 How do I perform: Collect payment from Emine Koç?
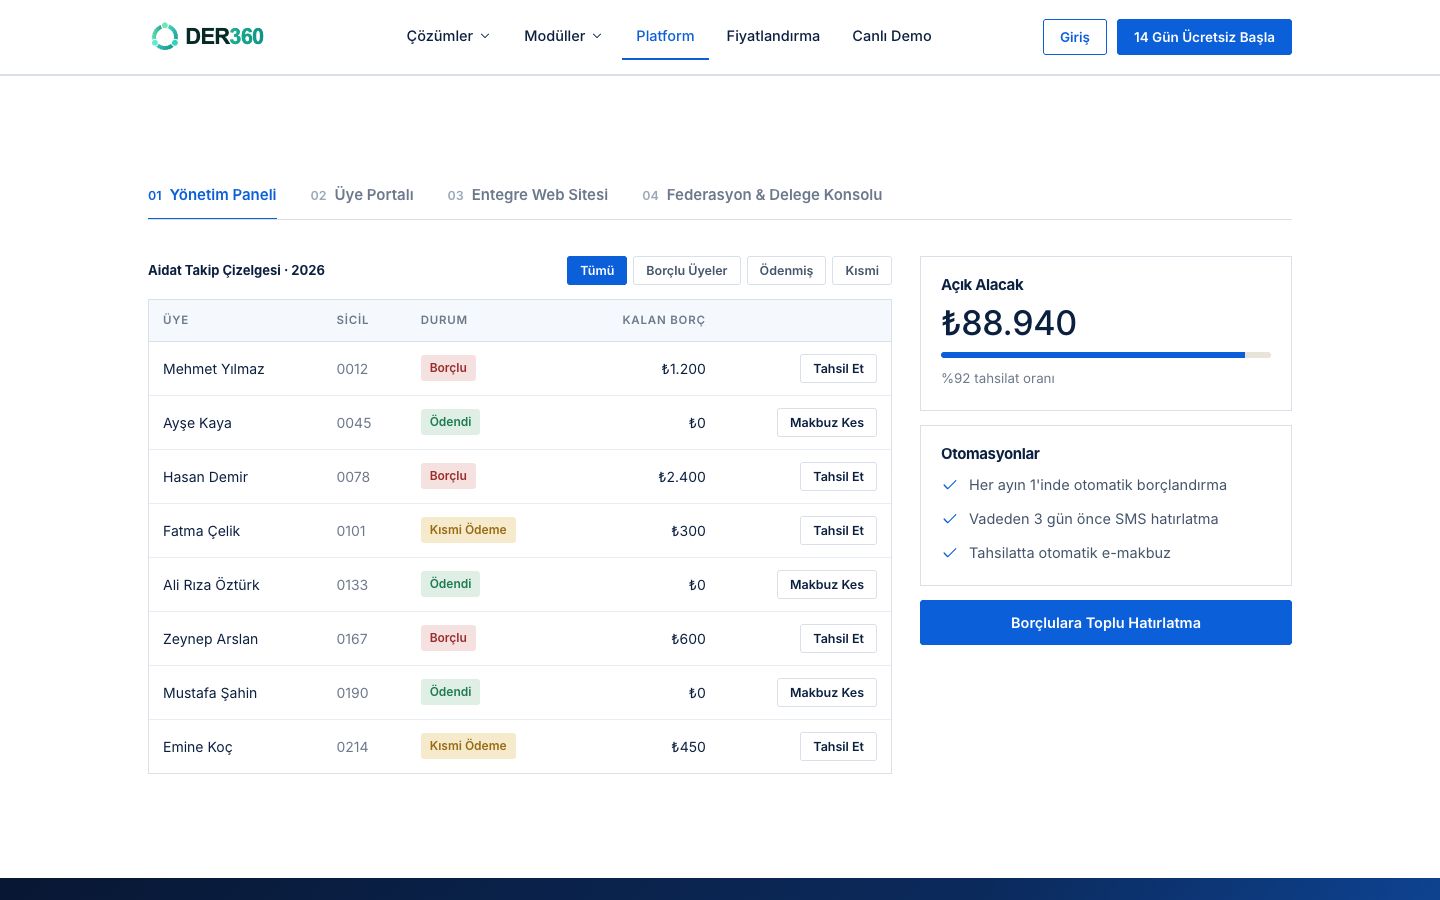click(838, 747)
